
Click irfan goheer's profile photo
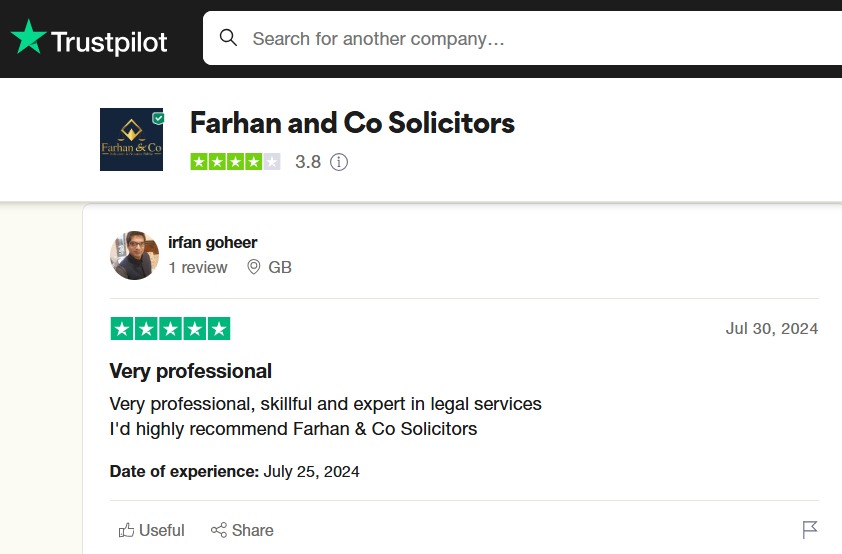[134, 255]
